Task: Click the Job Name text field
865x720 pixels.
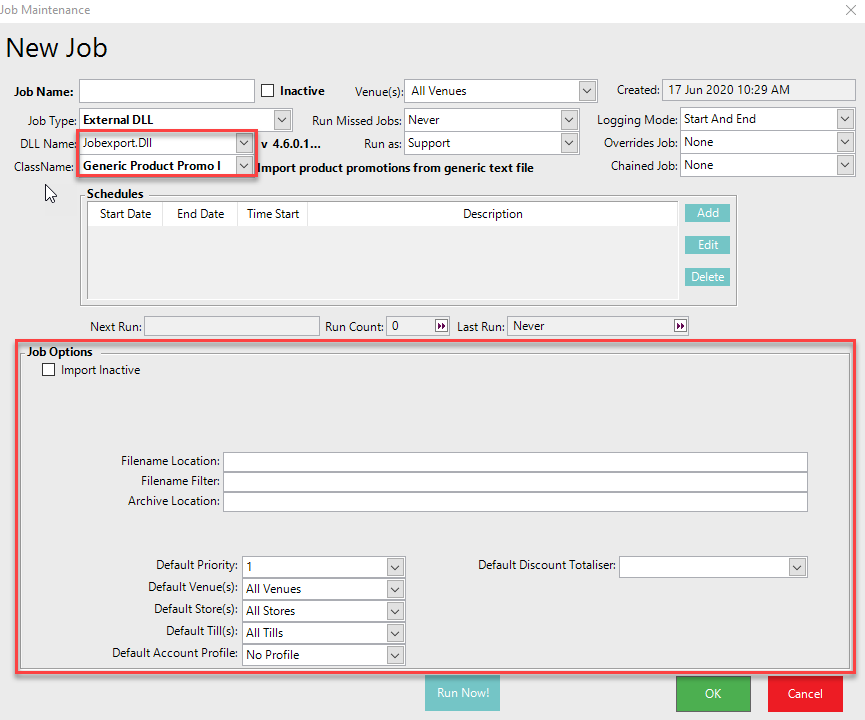Action: point(166,91)
